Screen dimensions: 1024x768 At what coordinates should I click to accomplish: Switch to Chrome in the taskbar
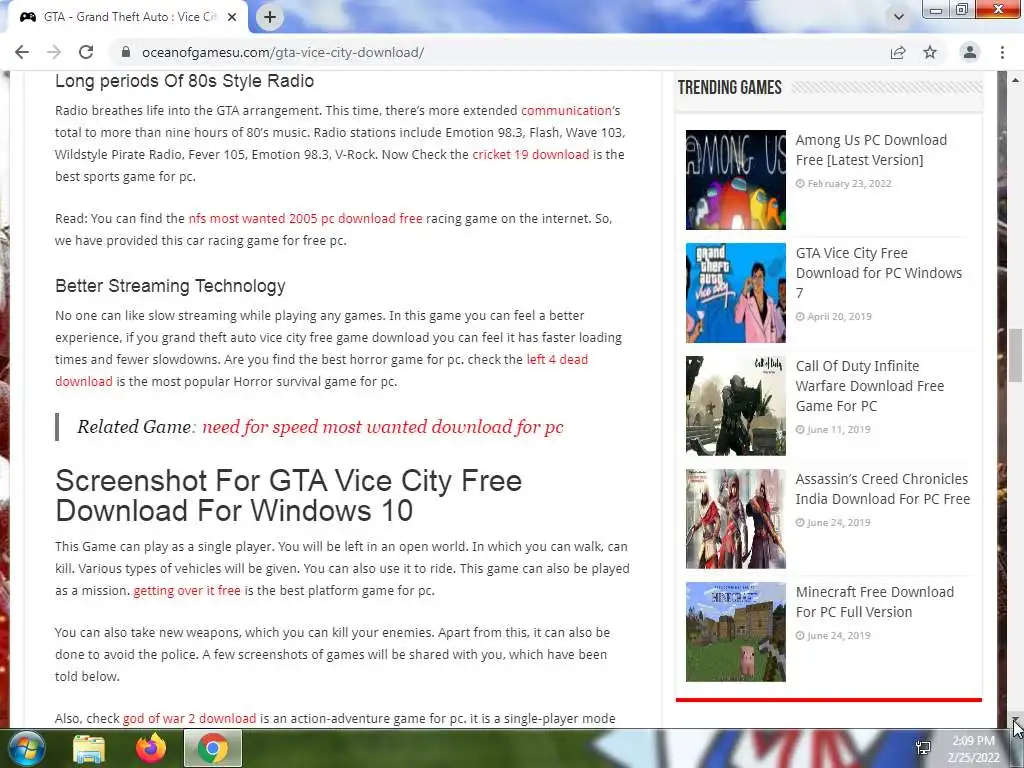pyautogui.click(x=213, y=748)
